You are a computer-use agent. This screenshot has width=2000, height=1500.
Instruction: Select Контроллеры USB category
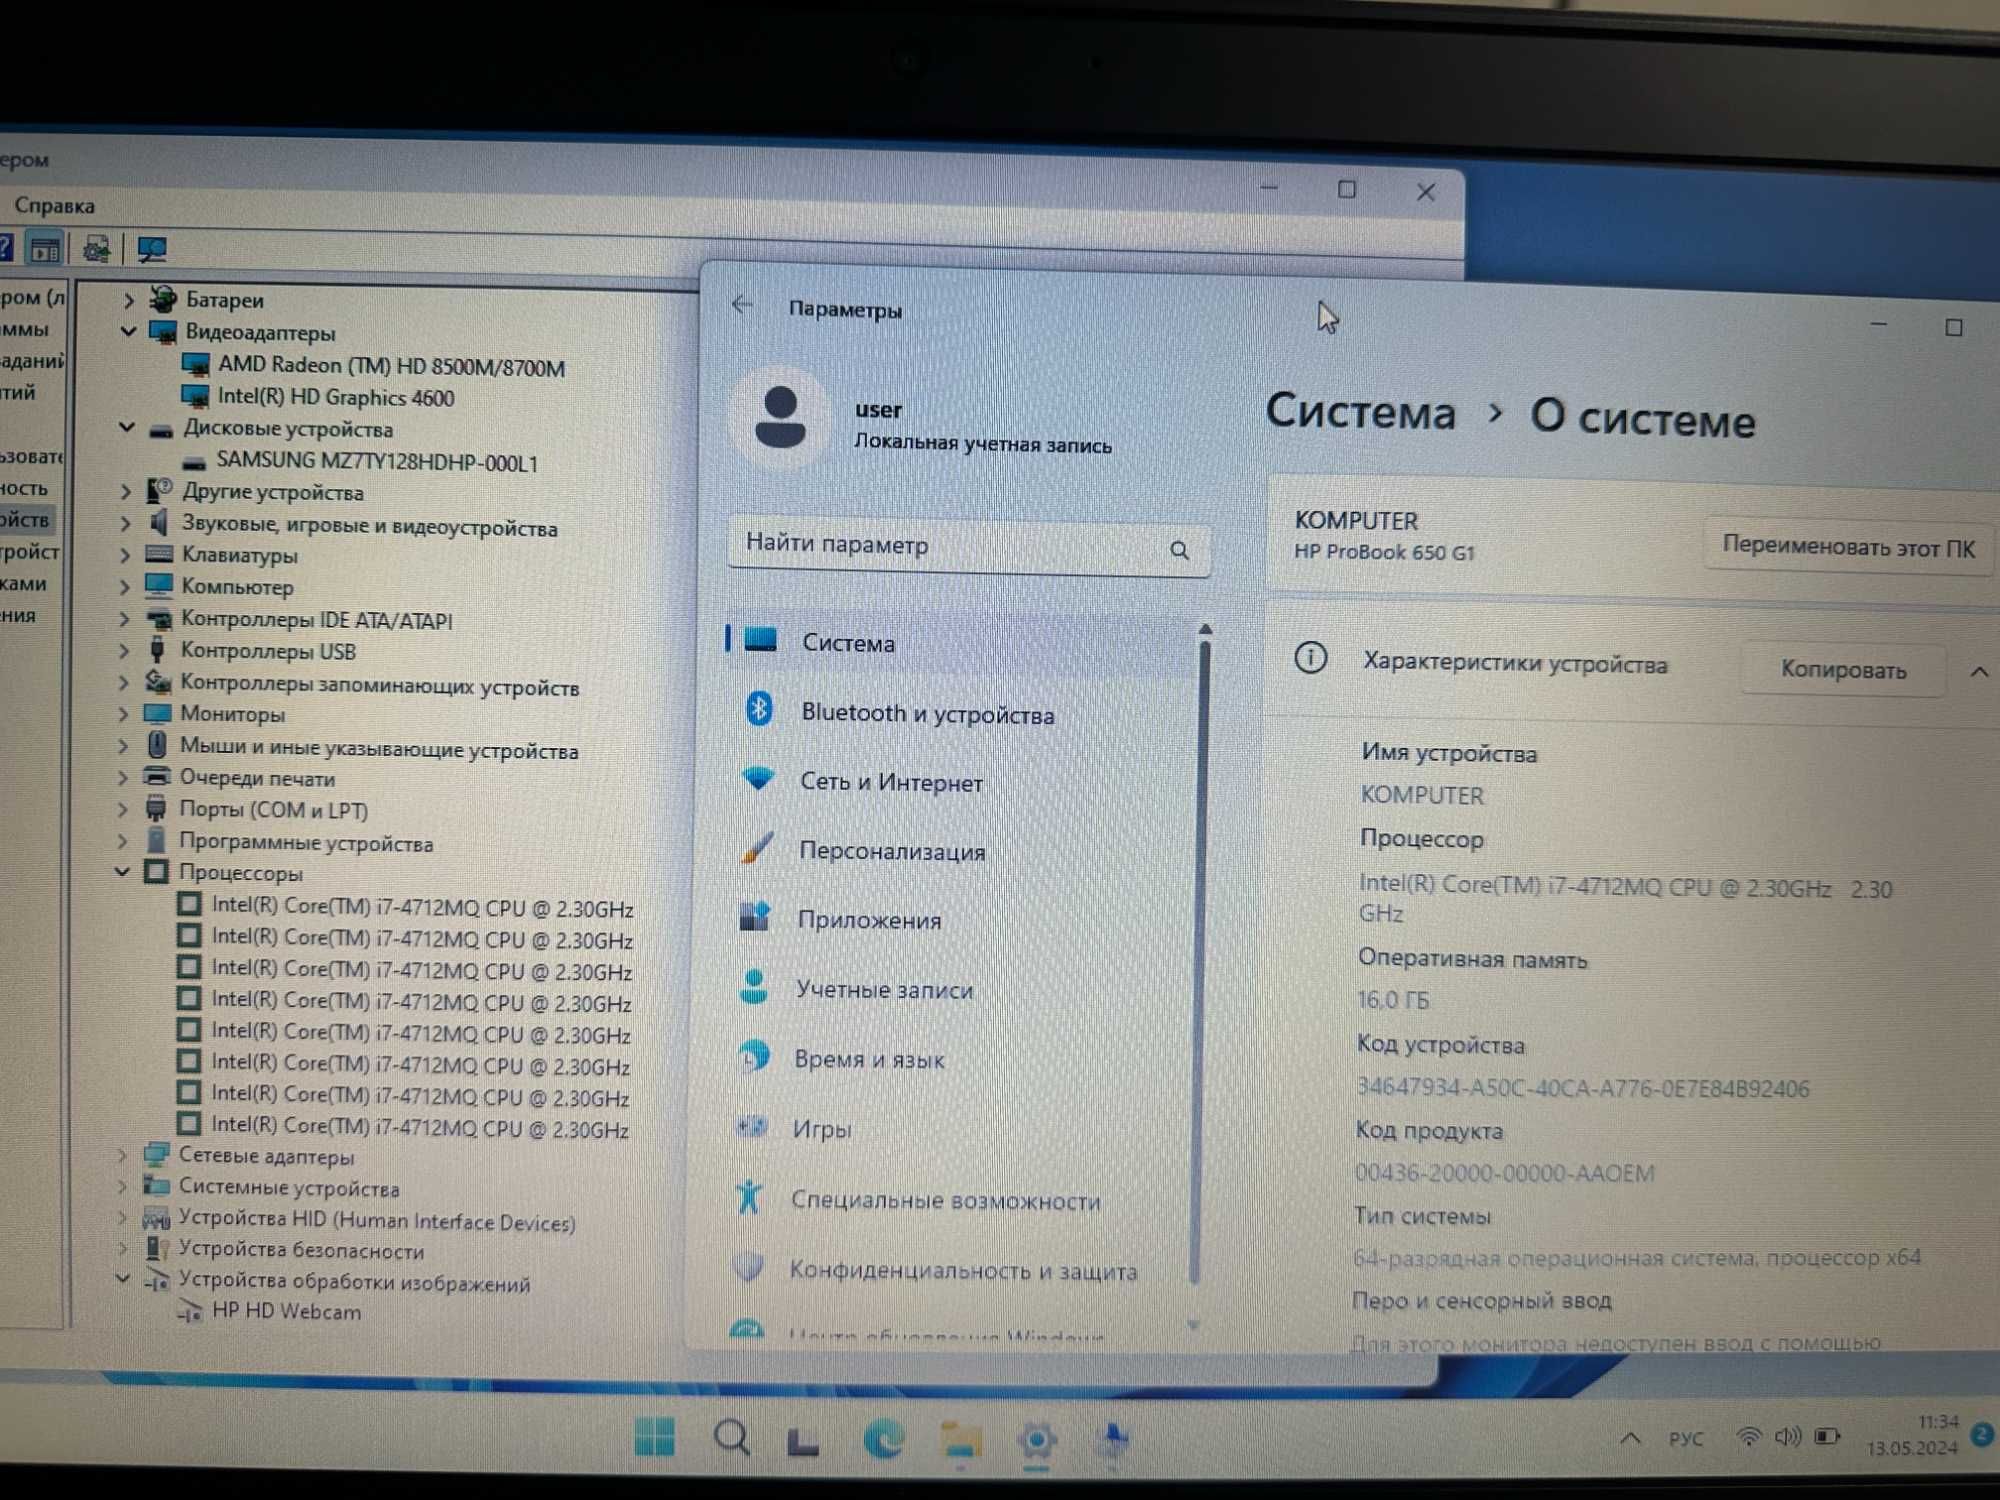[268, 651]
